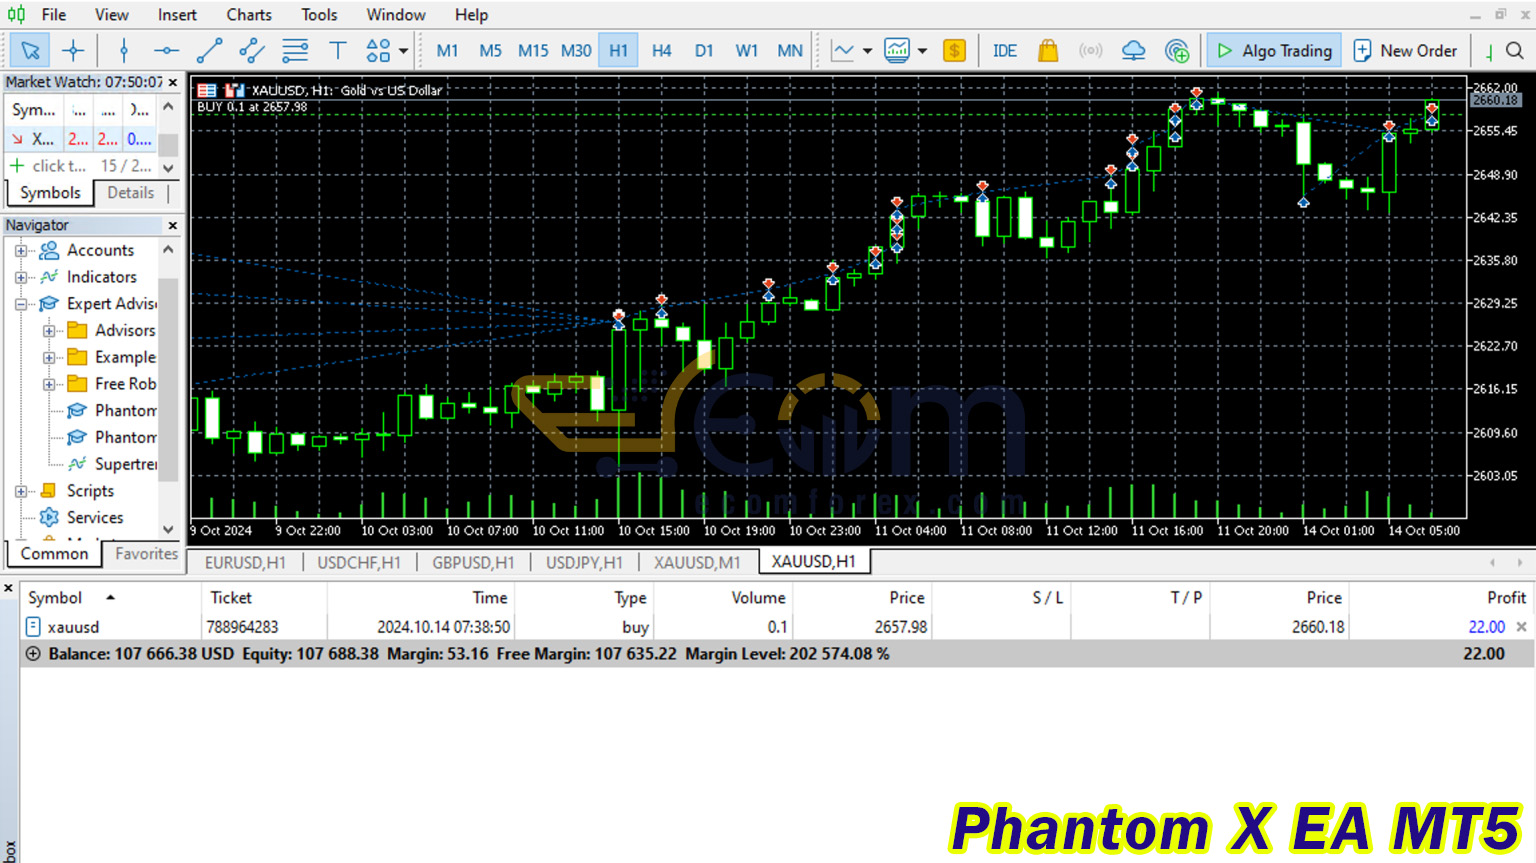The width and height of the screenshot is (1536, 863).
Task: Open the Charts menu
Action: tap(249, 14)
